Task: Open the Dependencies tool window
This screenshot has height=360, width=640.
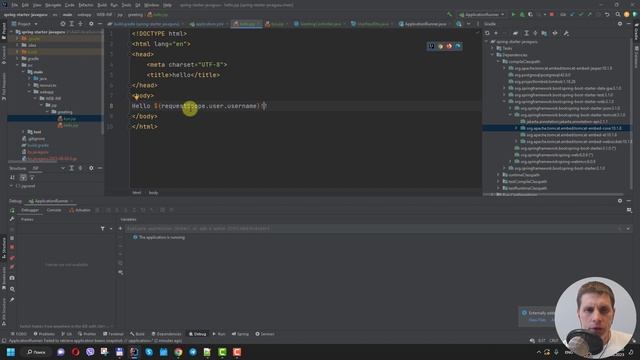Action: pyautogui.click(x=167, y=334)
